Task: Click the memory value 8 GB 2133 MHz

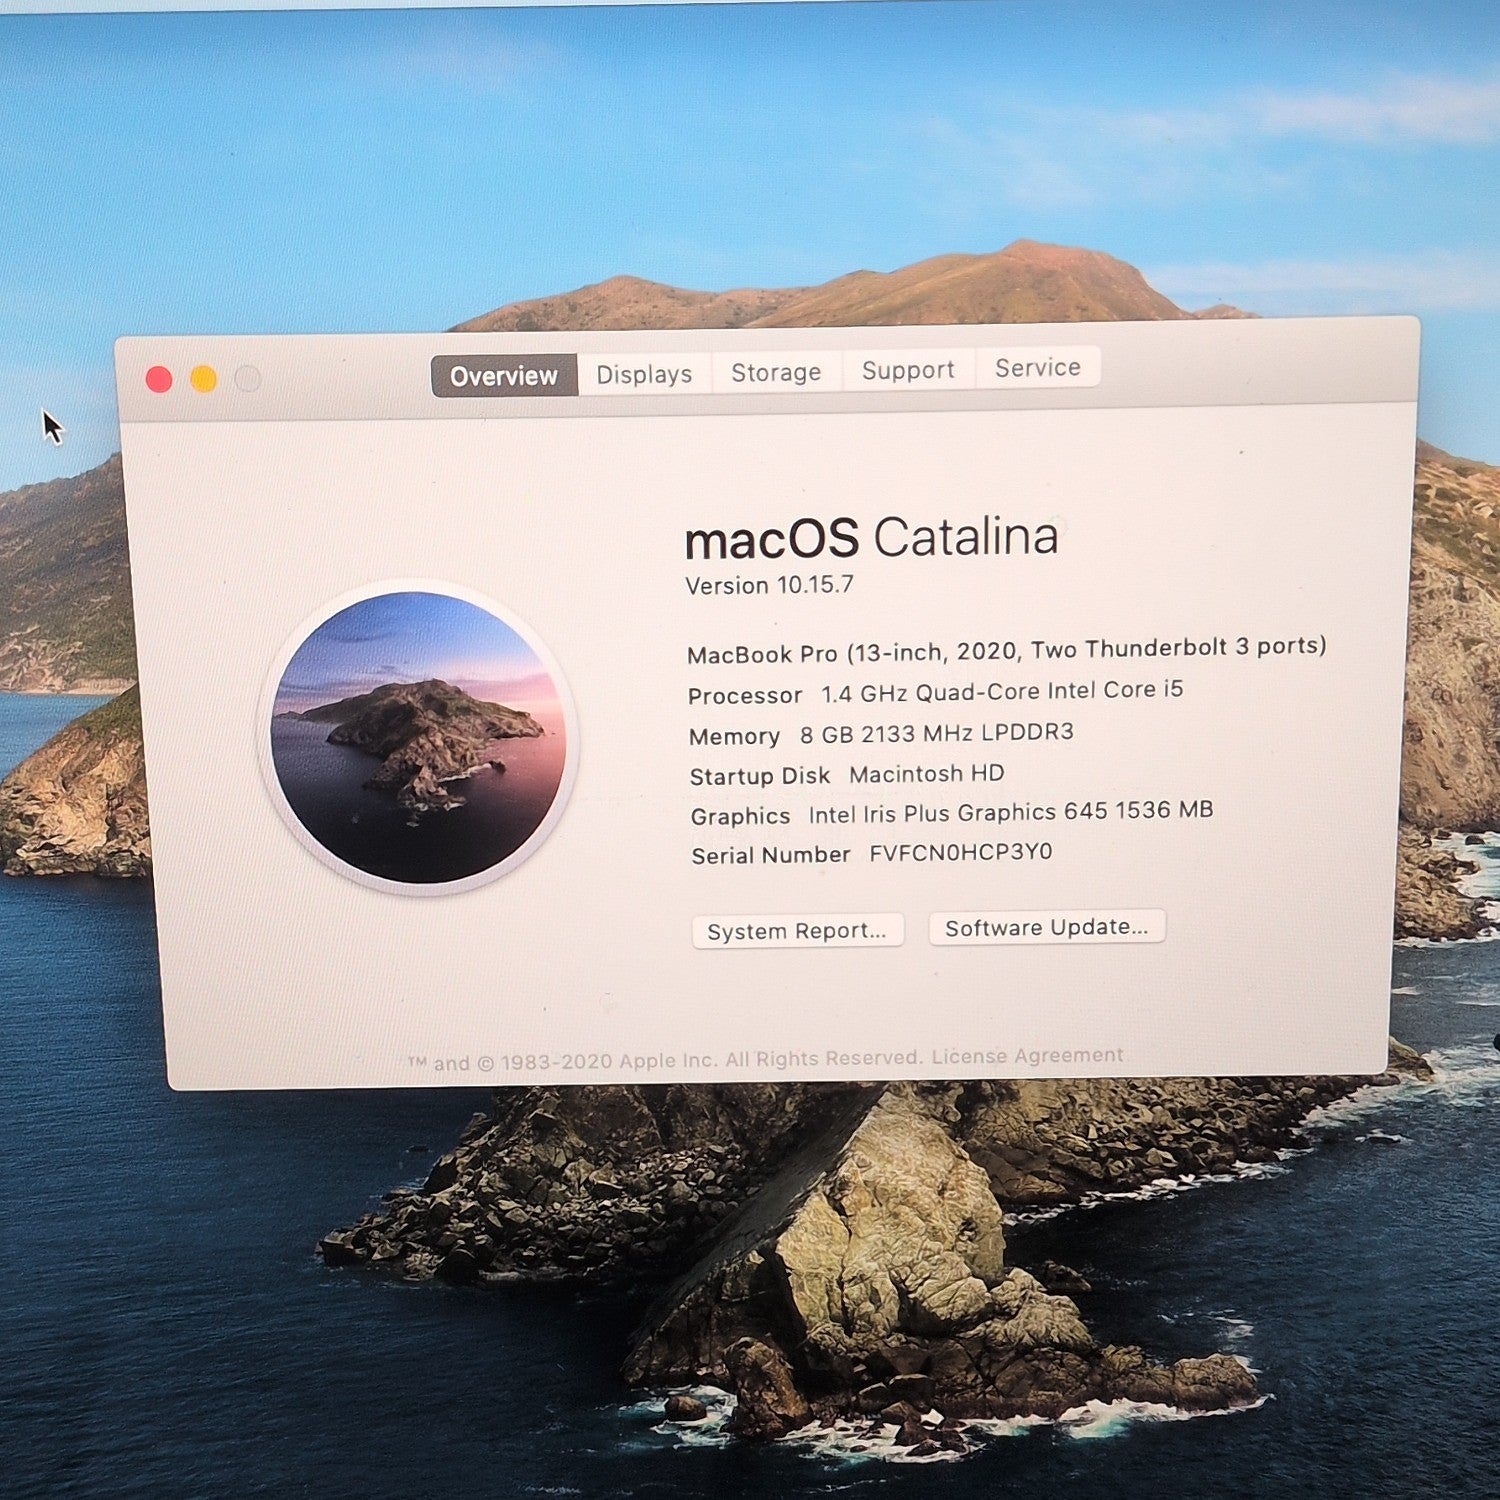Action: point(937,734)
